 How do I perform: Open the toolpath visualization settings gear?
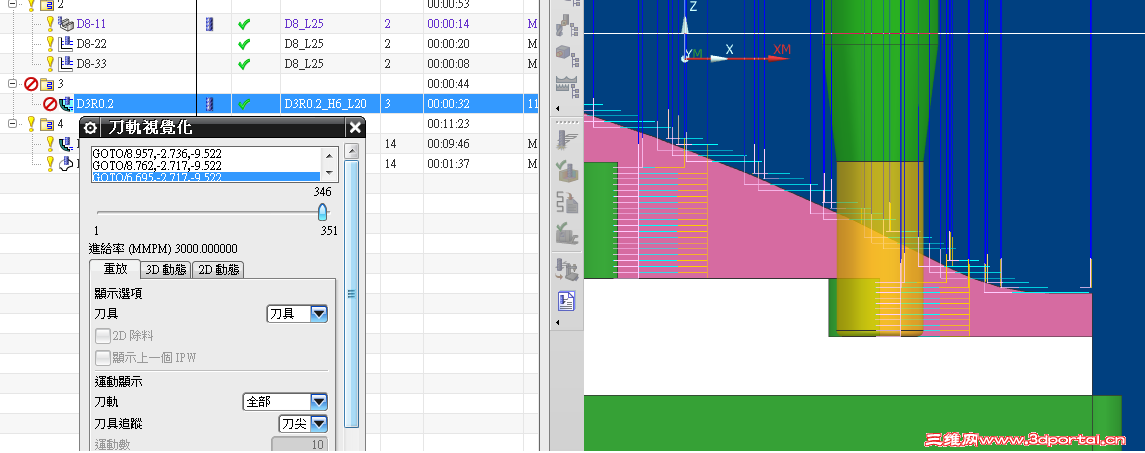tap(90, 128)
